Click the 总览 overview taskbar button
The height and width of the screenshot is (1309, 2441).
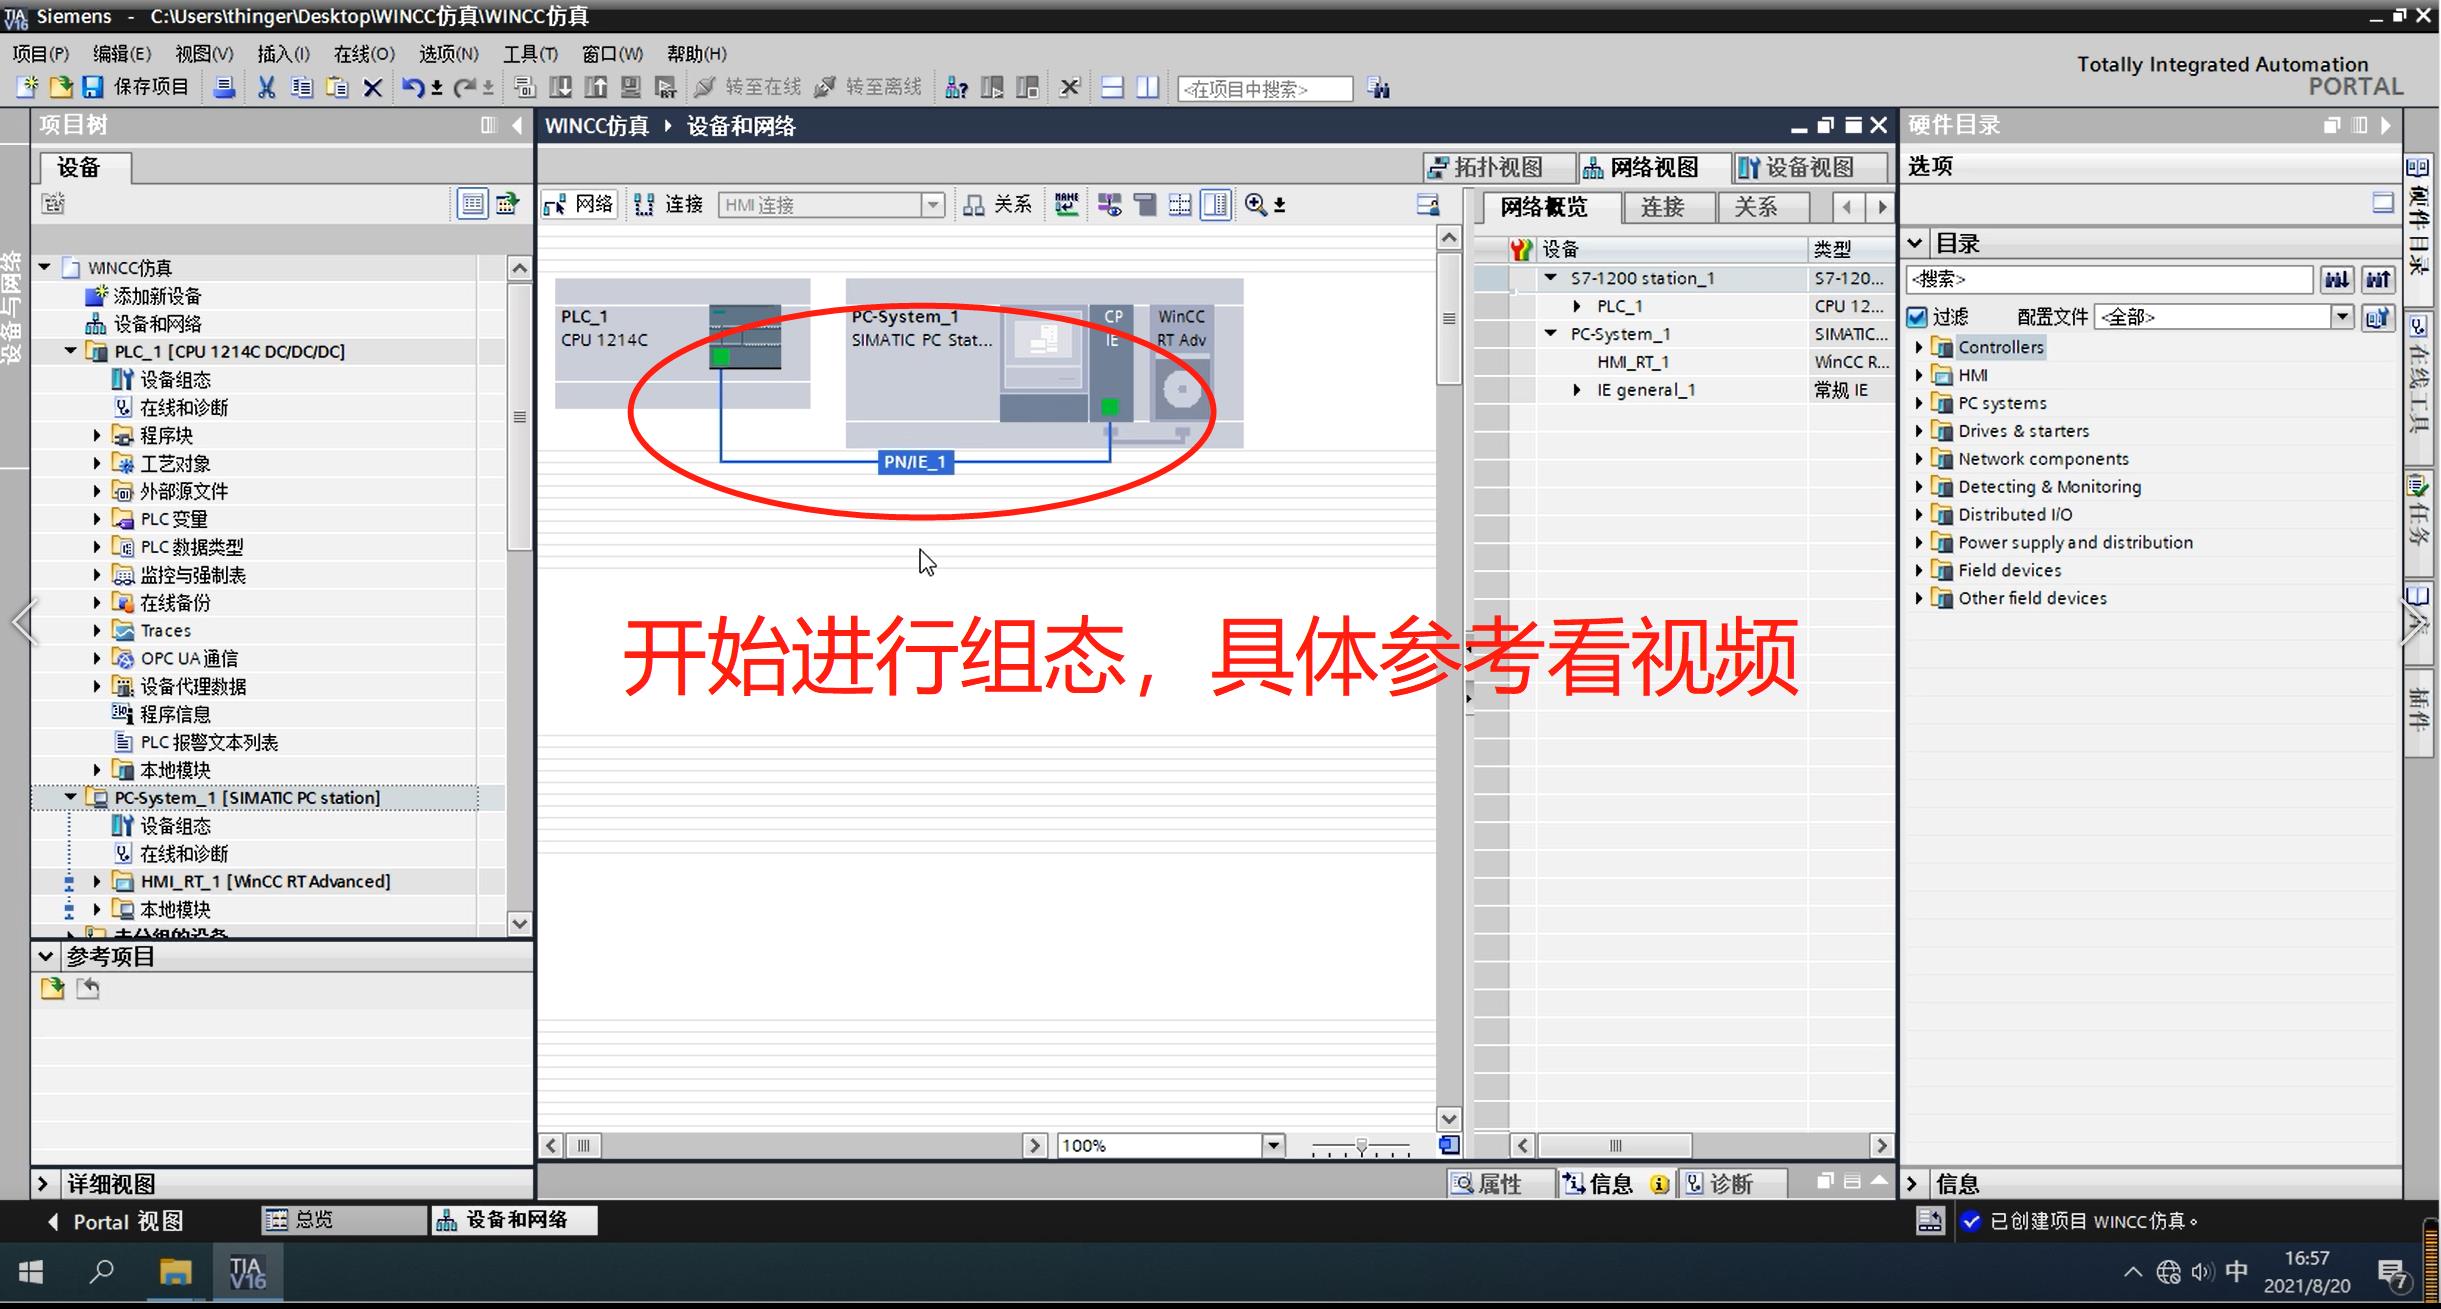(342, 1220)
